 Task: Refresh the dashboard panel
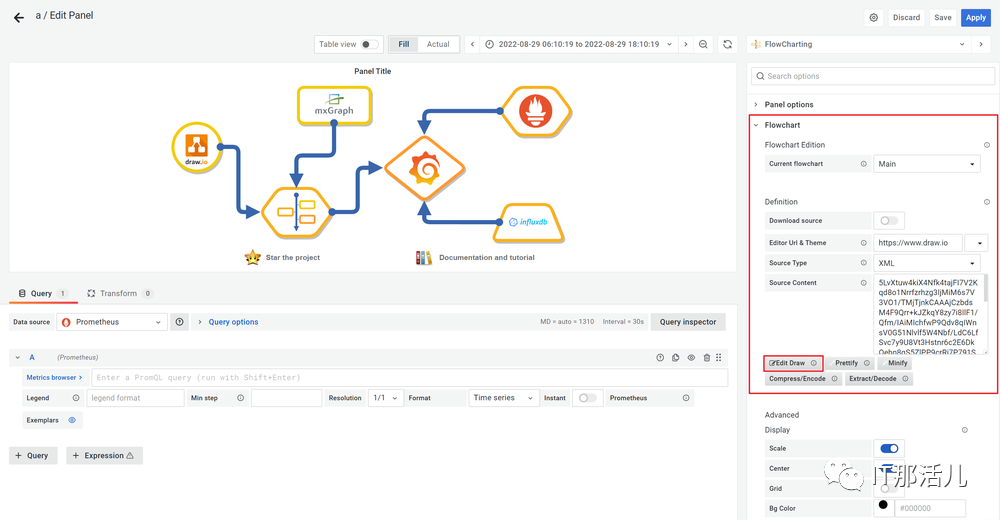[727, 45]
